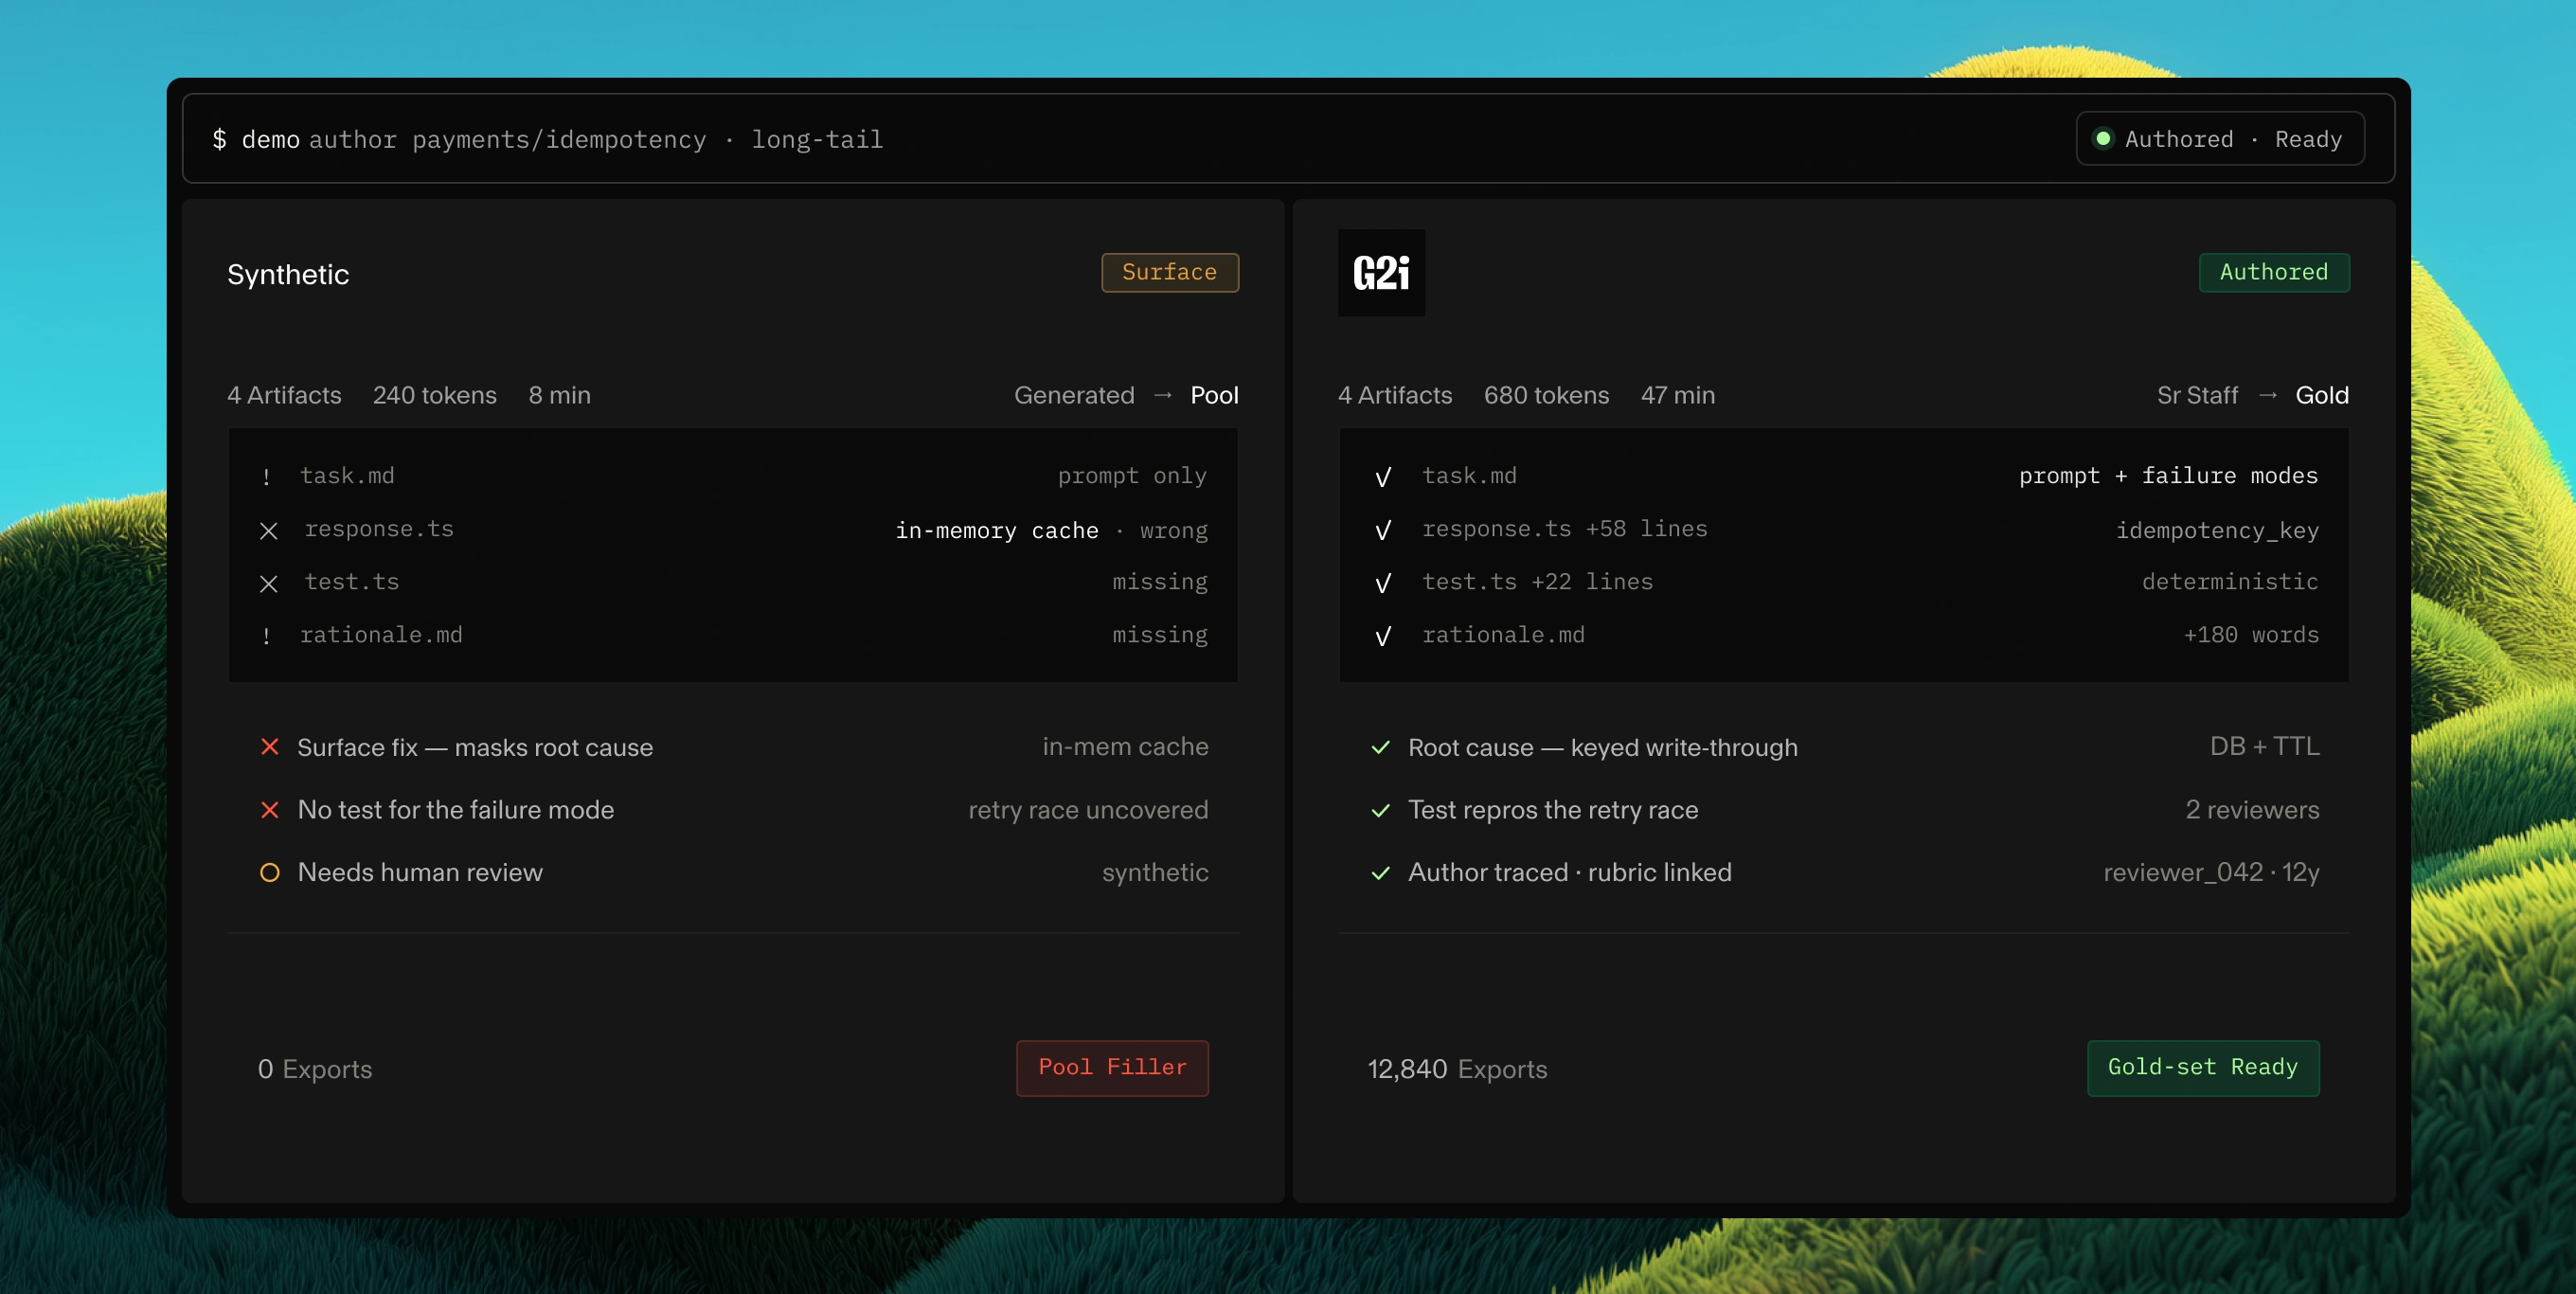Open task.md in the G2i list

coord(1469,476)
